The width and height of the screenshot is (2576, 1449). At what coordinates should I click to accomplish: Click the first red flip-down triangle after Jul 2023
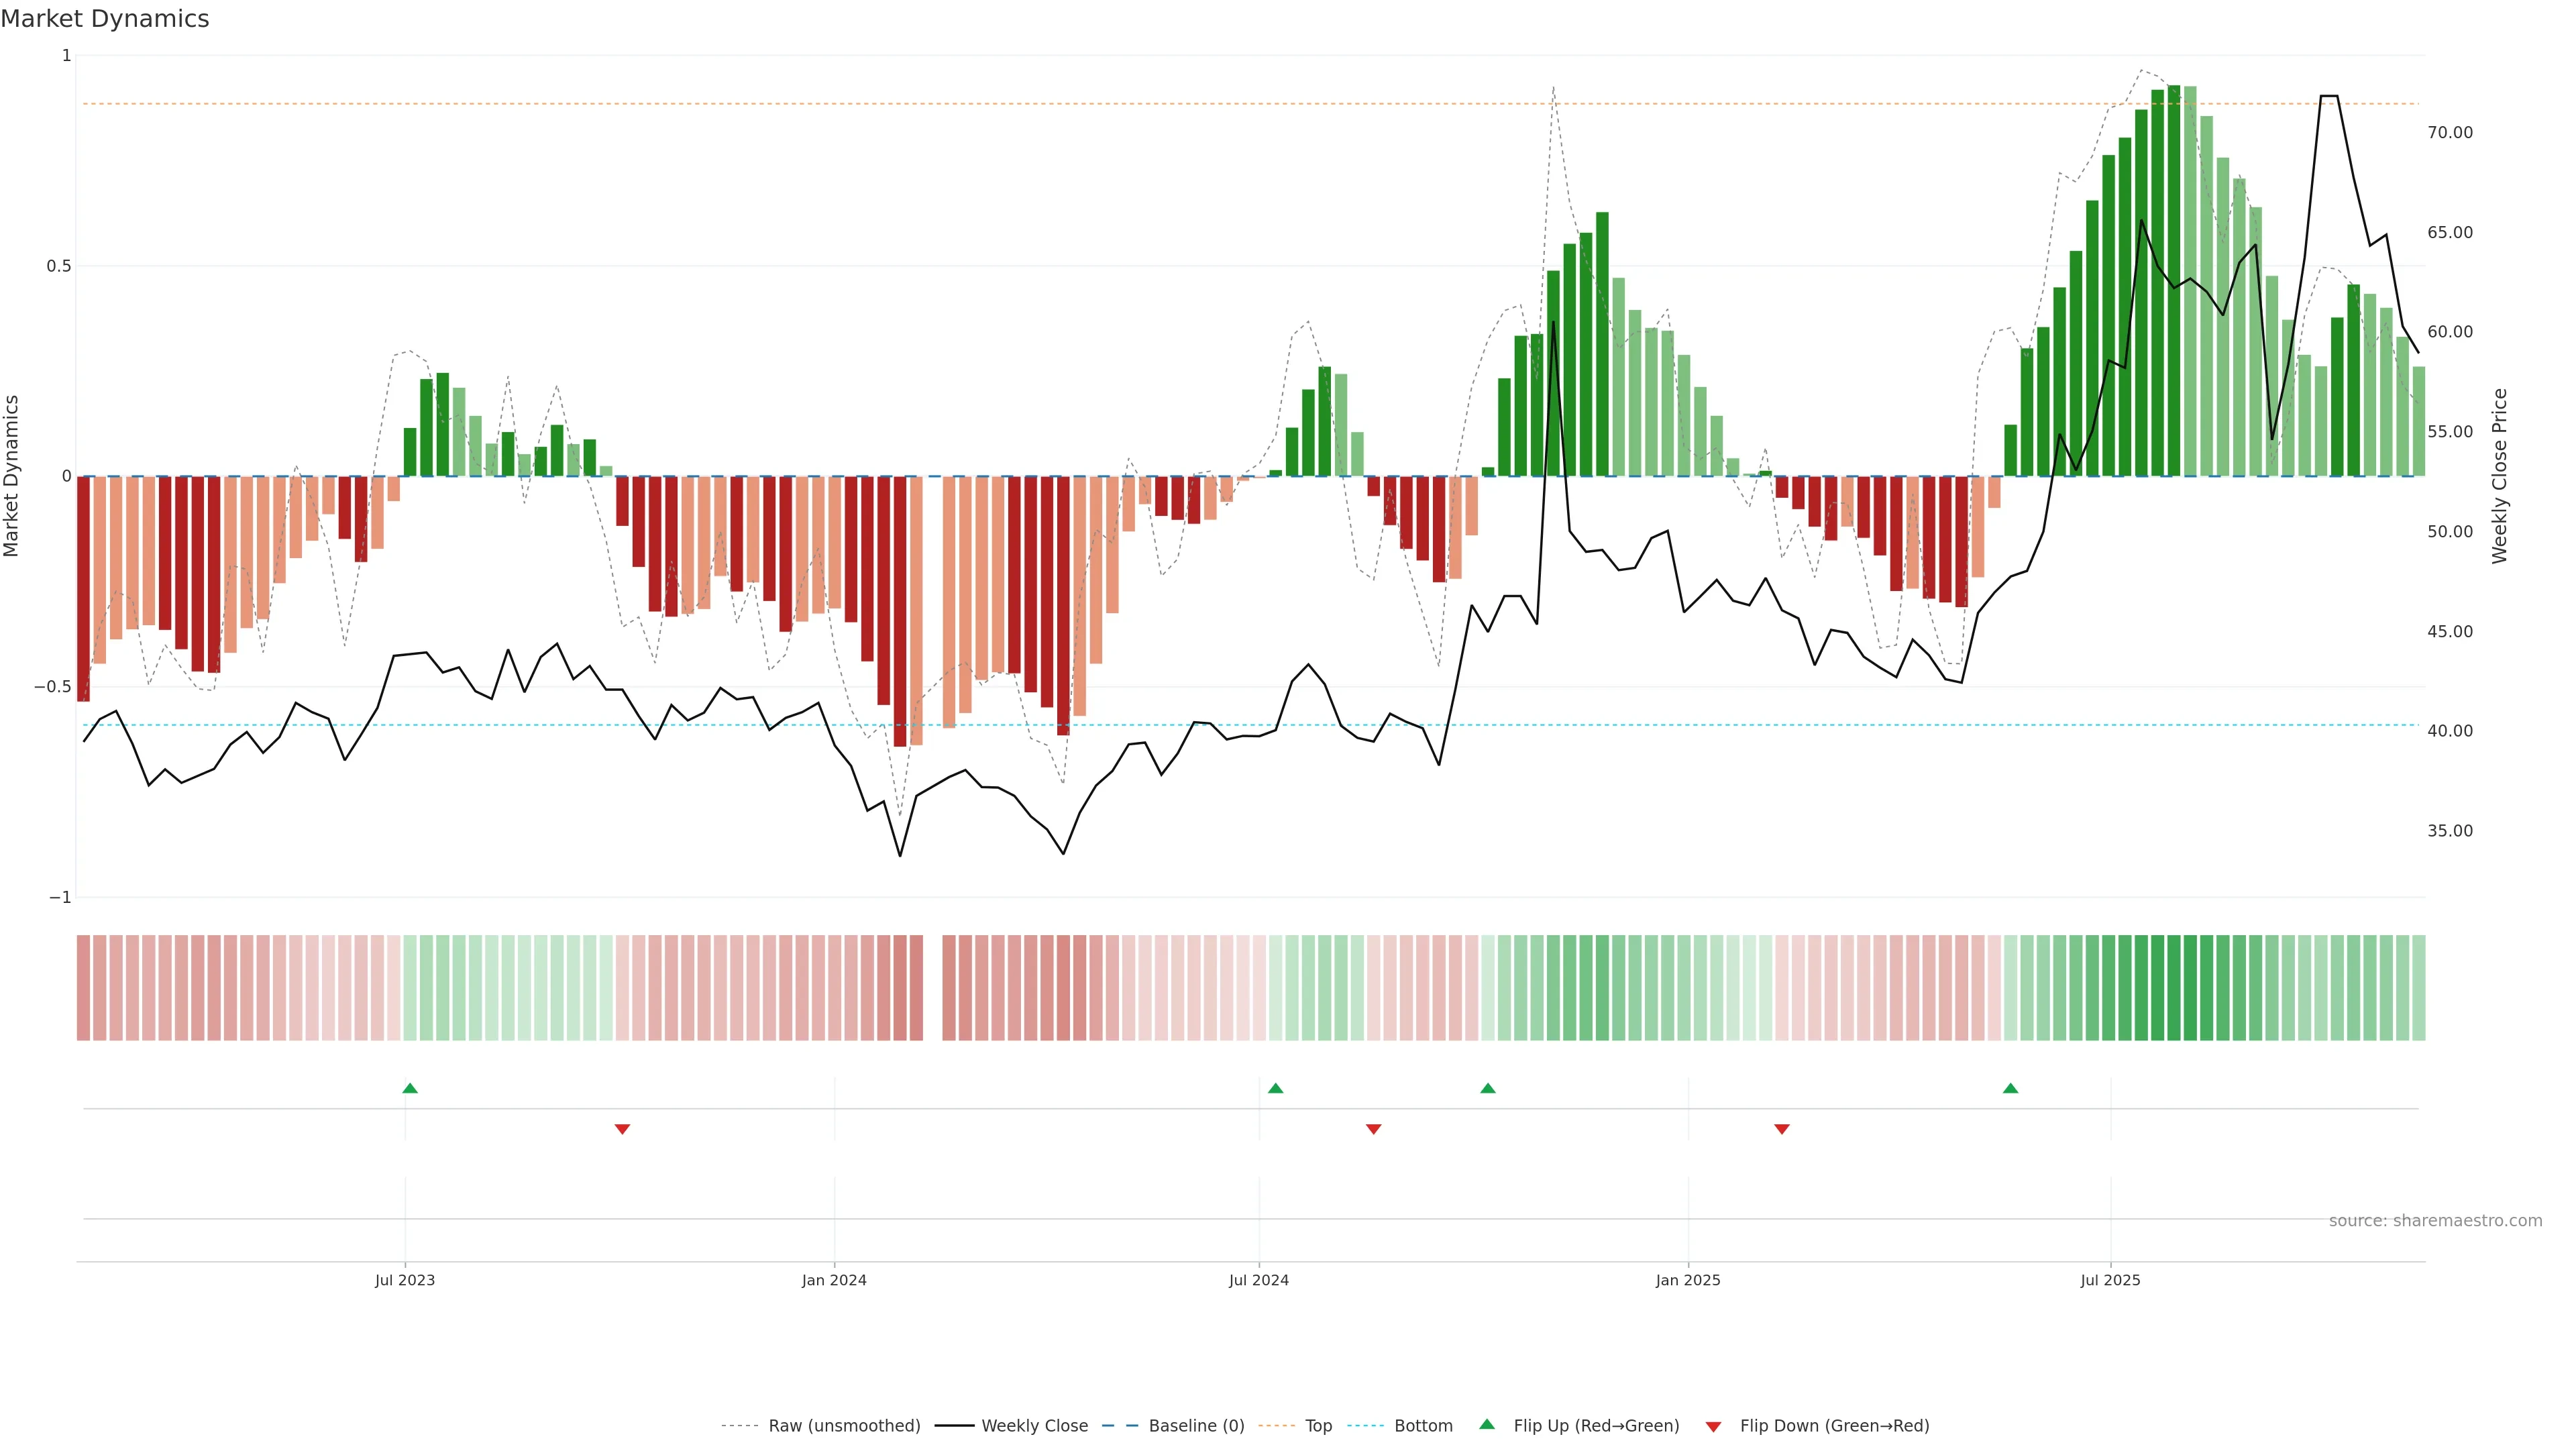click(622, 1129)
